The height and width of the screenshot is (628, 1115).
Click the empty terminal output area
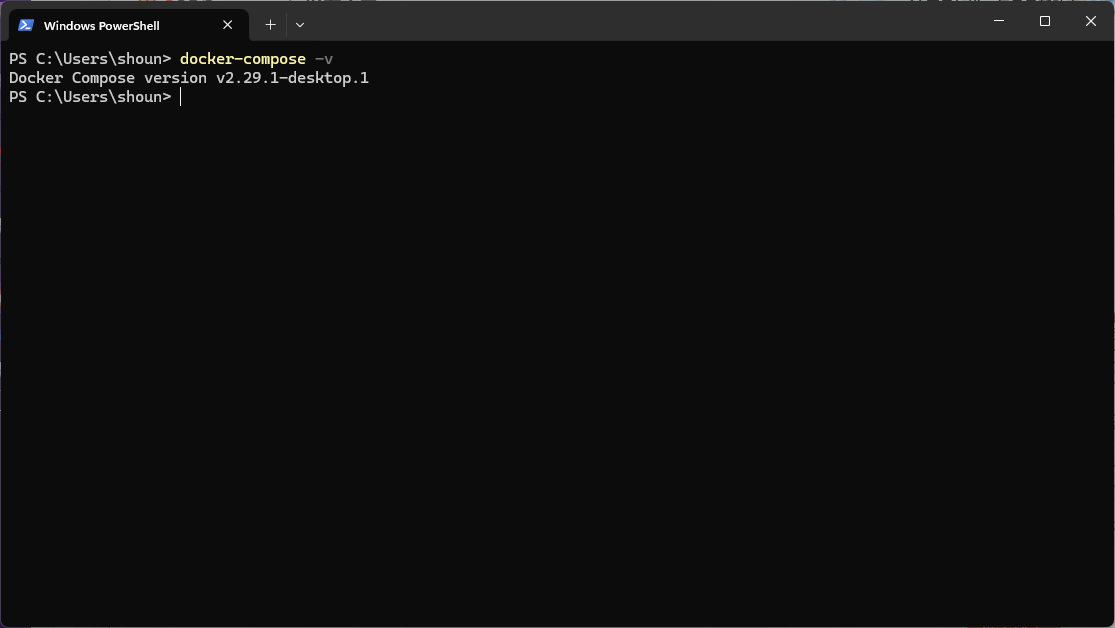pos(550,350)
